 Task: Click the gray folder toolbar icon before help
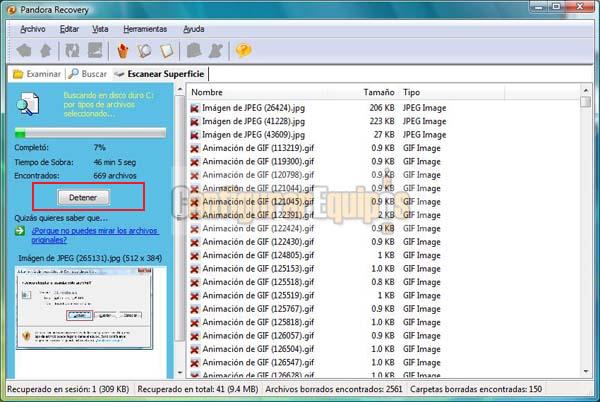(194, 50)
